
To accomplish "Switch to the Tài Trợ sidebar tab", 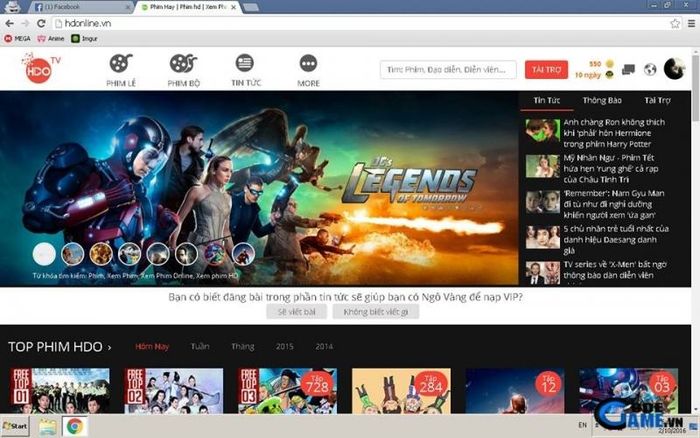I will [657, 100].
